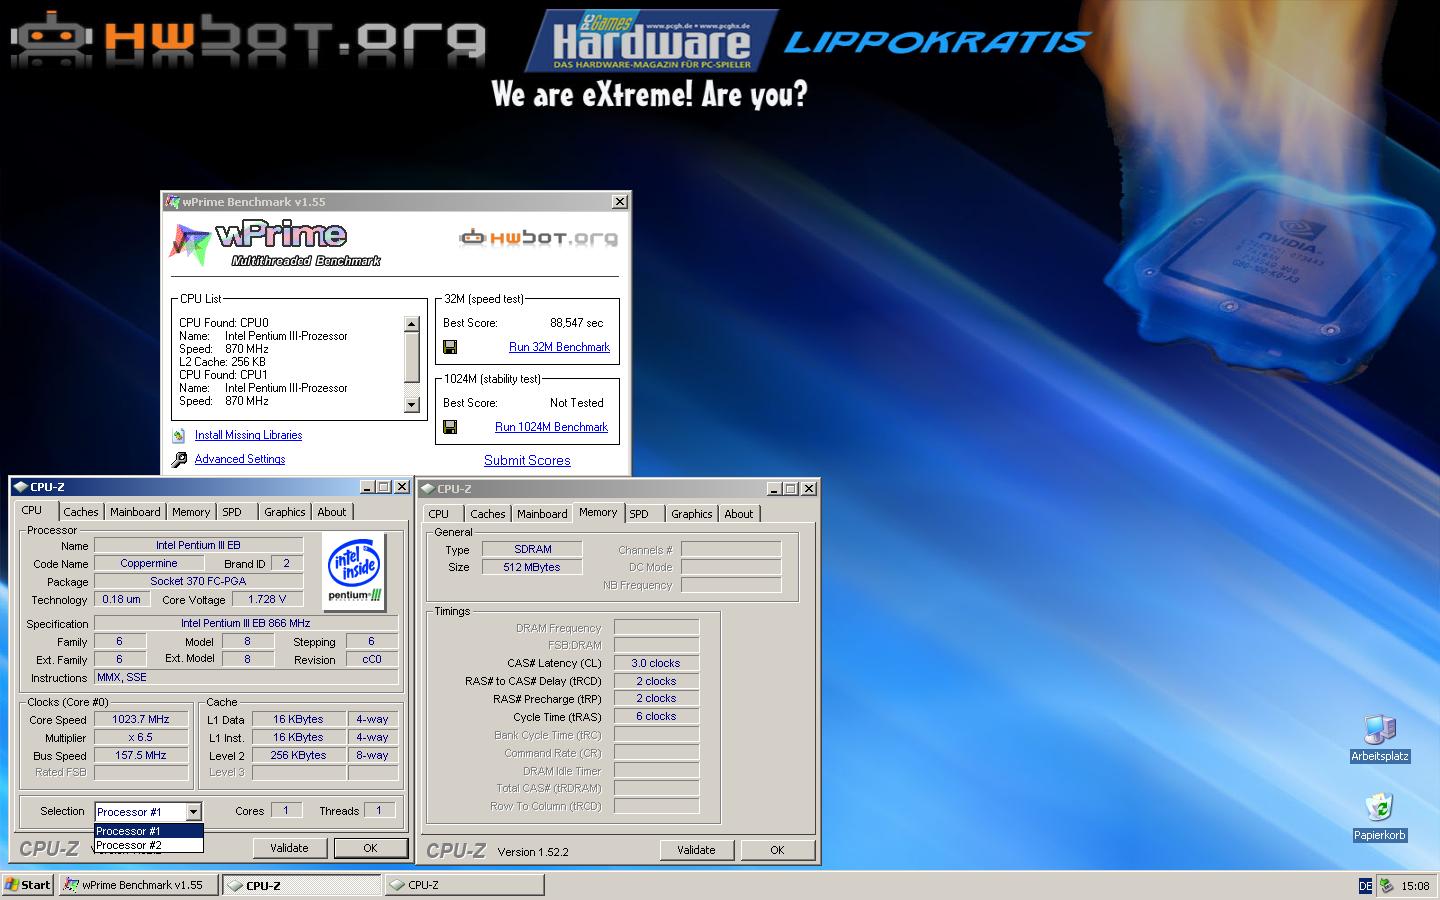Click the Install Missing Libraries icon

(178, 435)
